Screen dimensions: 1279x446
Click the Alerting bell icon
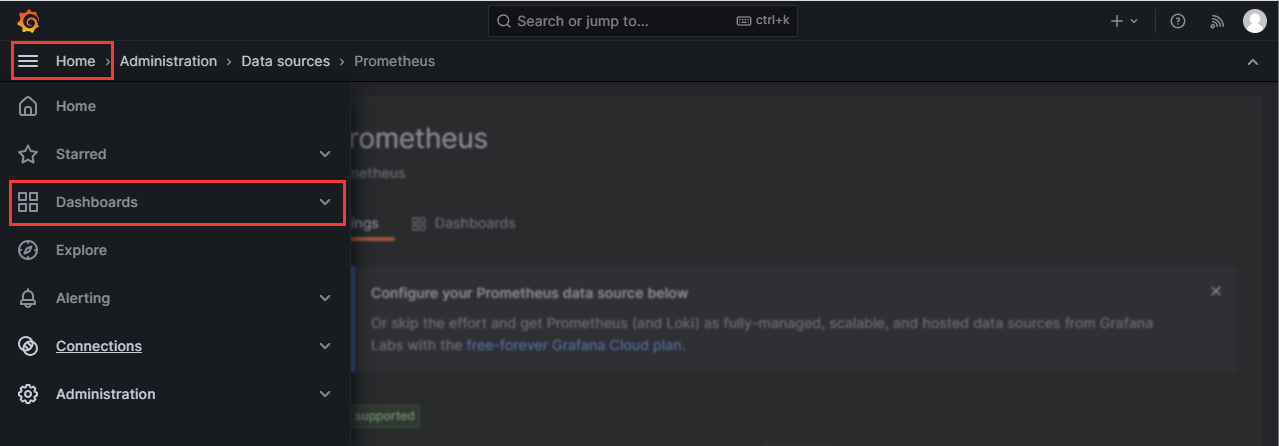pos(28,298)
